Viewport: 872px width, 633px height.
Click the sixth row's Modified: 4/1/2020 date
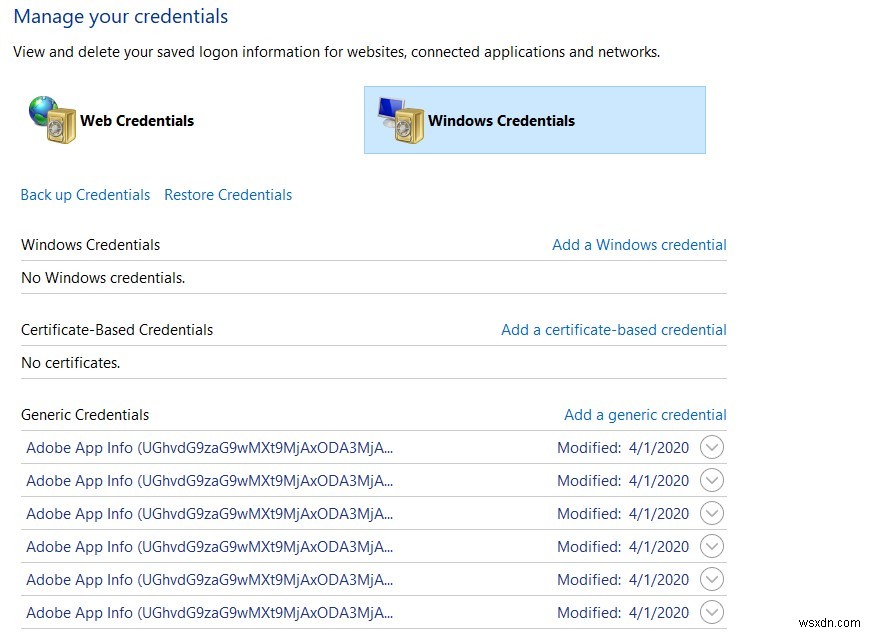(623, 613)
